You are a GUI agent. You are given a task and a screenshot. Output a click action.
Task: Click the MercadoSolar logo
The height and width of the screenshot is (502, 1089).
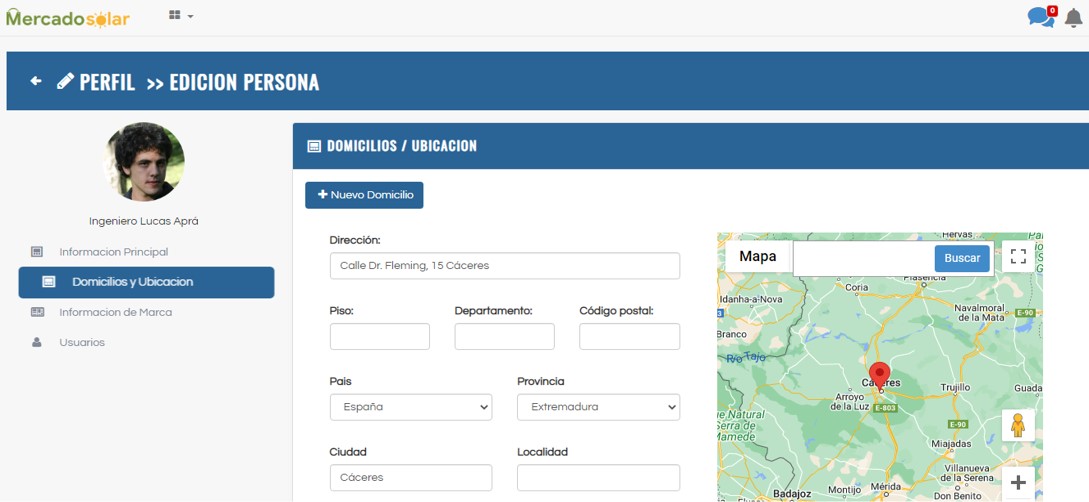tap(67, 17)
